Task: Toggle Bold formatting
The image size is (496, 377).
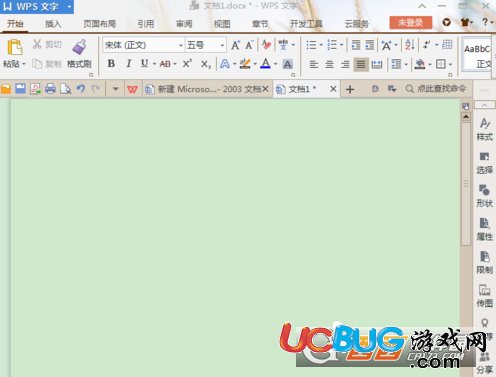Action: click(x=111, y=63)
